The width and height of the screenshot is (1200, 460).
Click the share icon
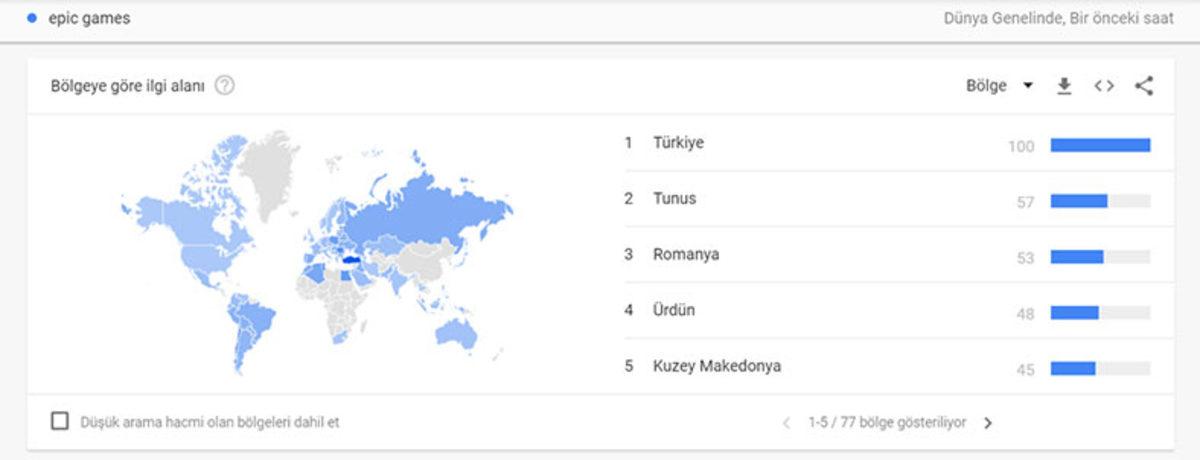1144,86
